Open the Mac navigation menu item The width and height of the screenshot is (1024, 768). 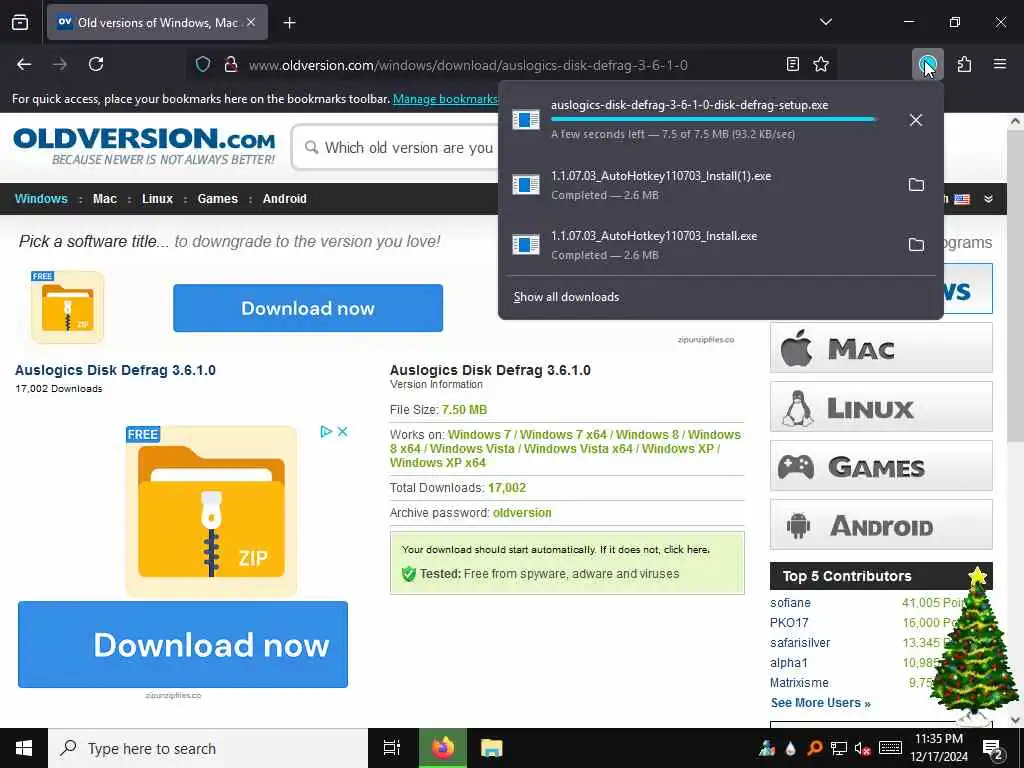pos(104,199)
